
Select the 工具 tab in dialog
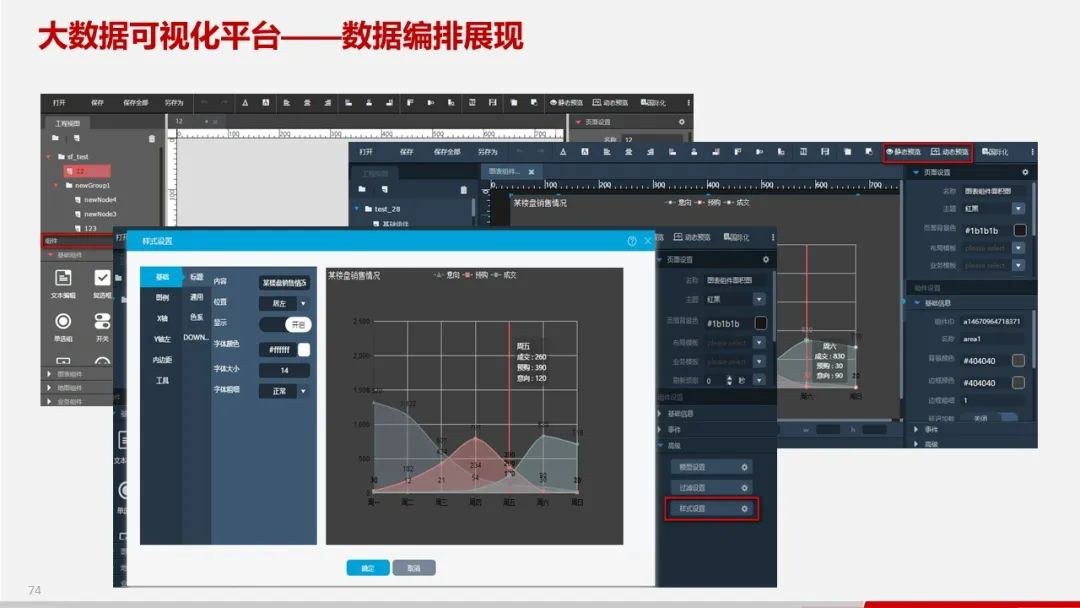point(162,380)
